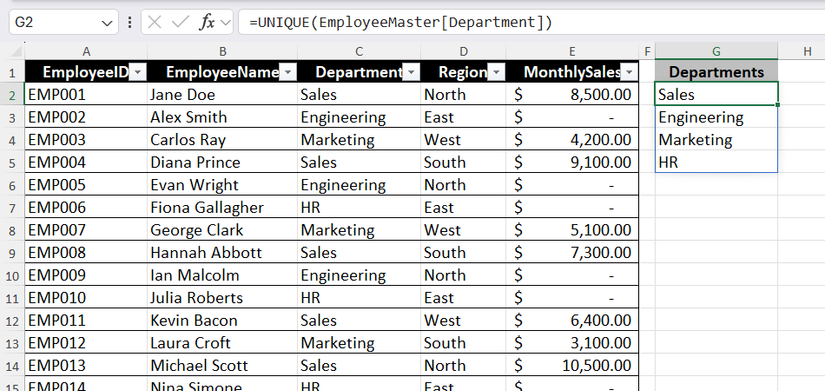Click the 8,500.00 MonthlySales cell
Screen dimensions: 825x391
(x=572, y=94)
